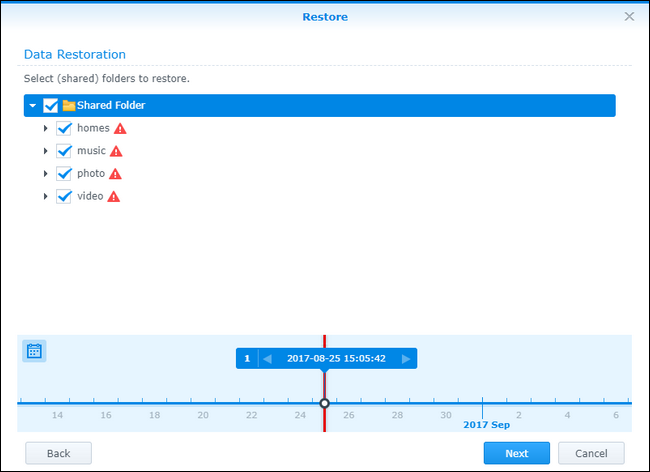
Task: Click the version count badge 1
Action: click(247, 358)
